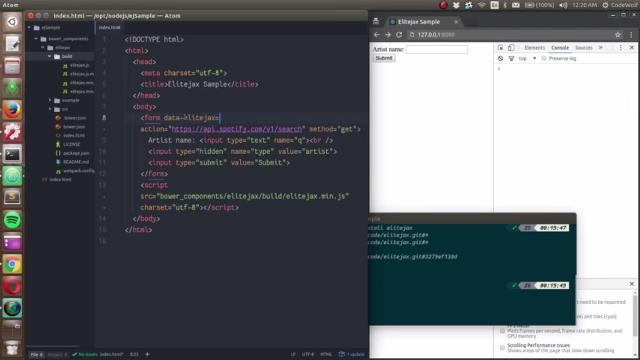Screen dimensions: 640x360
Task: Collapse the bower_components folder
Action: click(36, 39)
